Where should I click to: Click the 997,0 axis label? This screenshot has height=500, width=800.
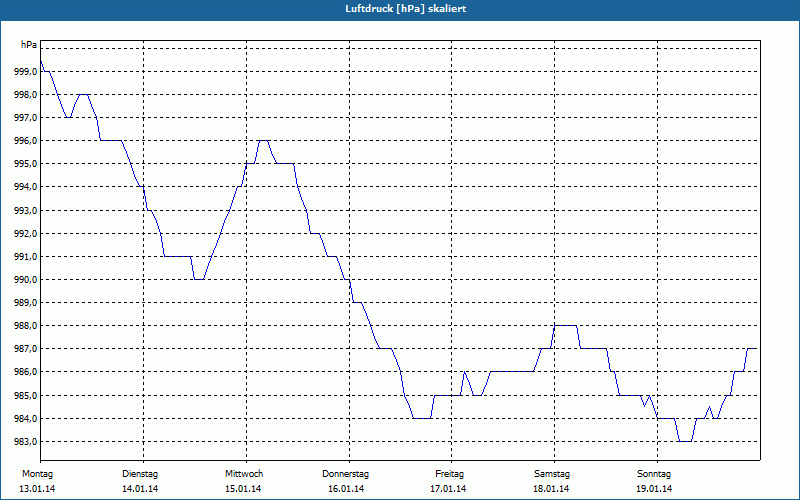coord(26,118)
